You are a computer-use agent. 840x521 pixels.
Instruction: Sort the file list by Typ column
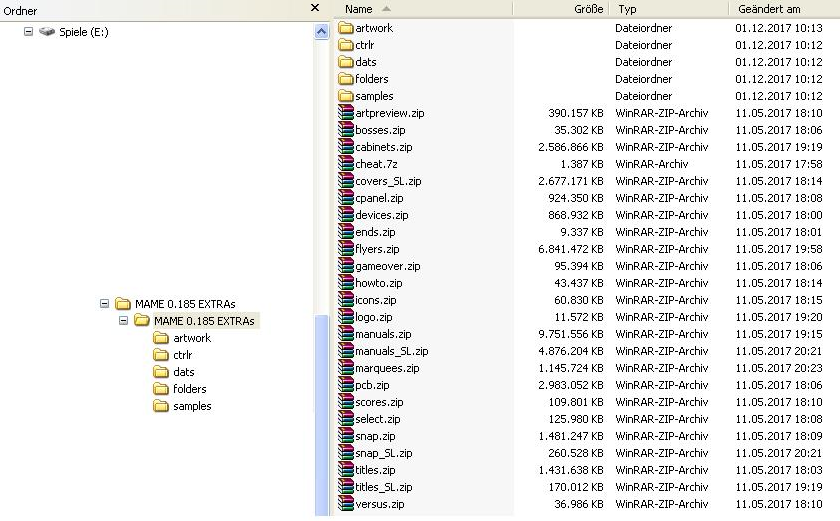click(x=669, y=9)
